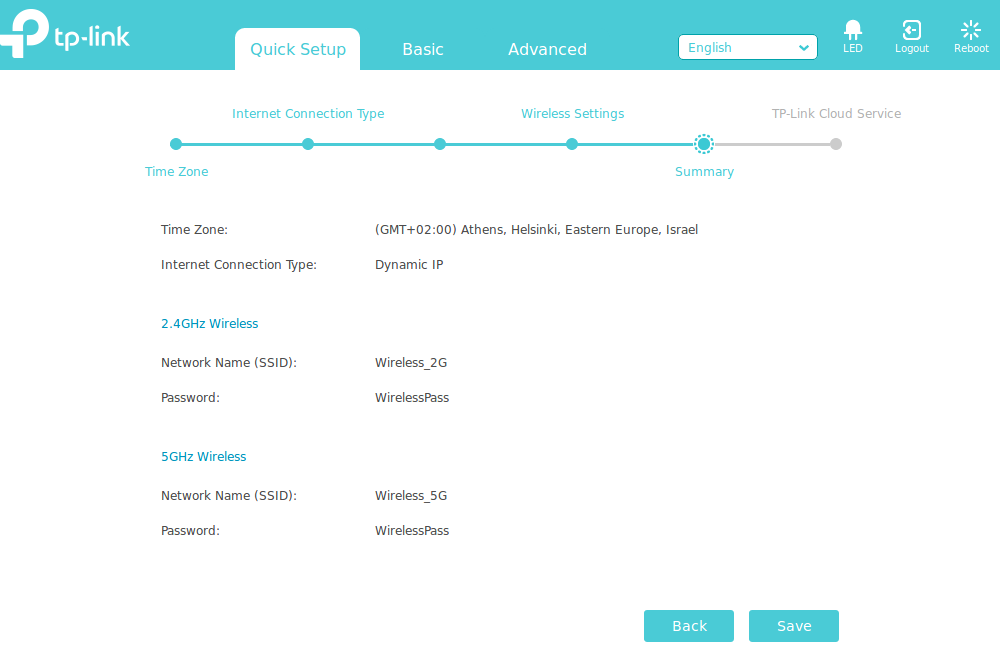The height and width of the screenshot is (650, 1000).
Task: Click the Reboot icon
Action: (970, 30)
